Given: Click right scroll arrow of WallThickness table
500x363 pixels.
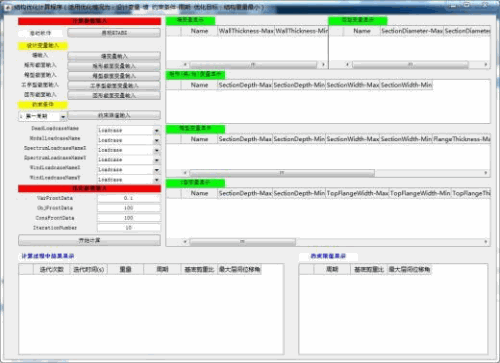Looking at the screenshot, I should pyautogui.click(x=323, y=64).
